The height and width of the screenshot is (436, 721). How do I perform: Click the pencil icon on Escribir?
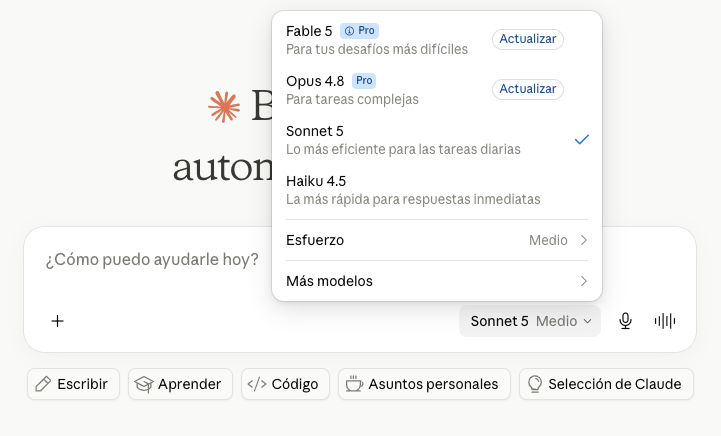[43, 384]
